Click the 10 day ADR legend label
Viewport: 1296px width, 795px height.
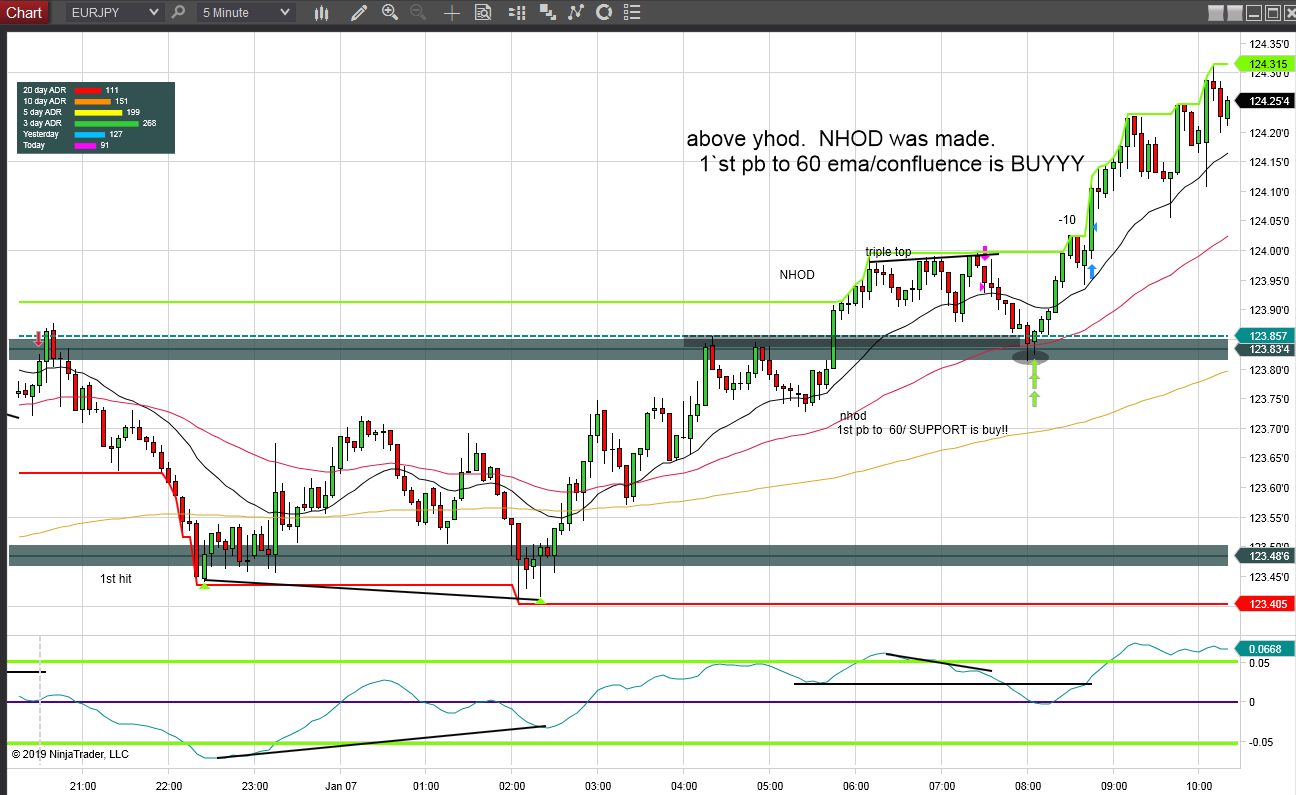pos(45,101)
